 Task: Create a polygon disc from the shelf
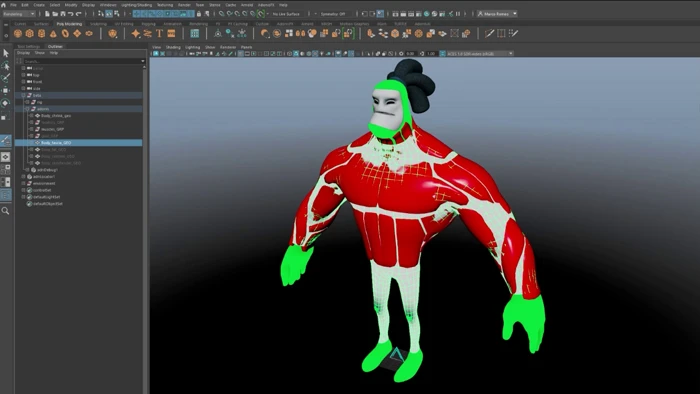click(x=89, y=33)
